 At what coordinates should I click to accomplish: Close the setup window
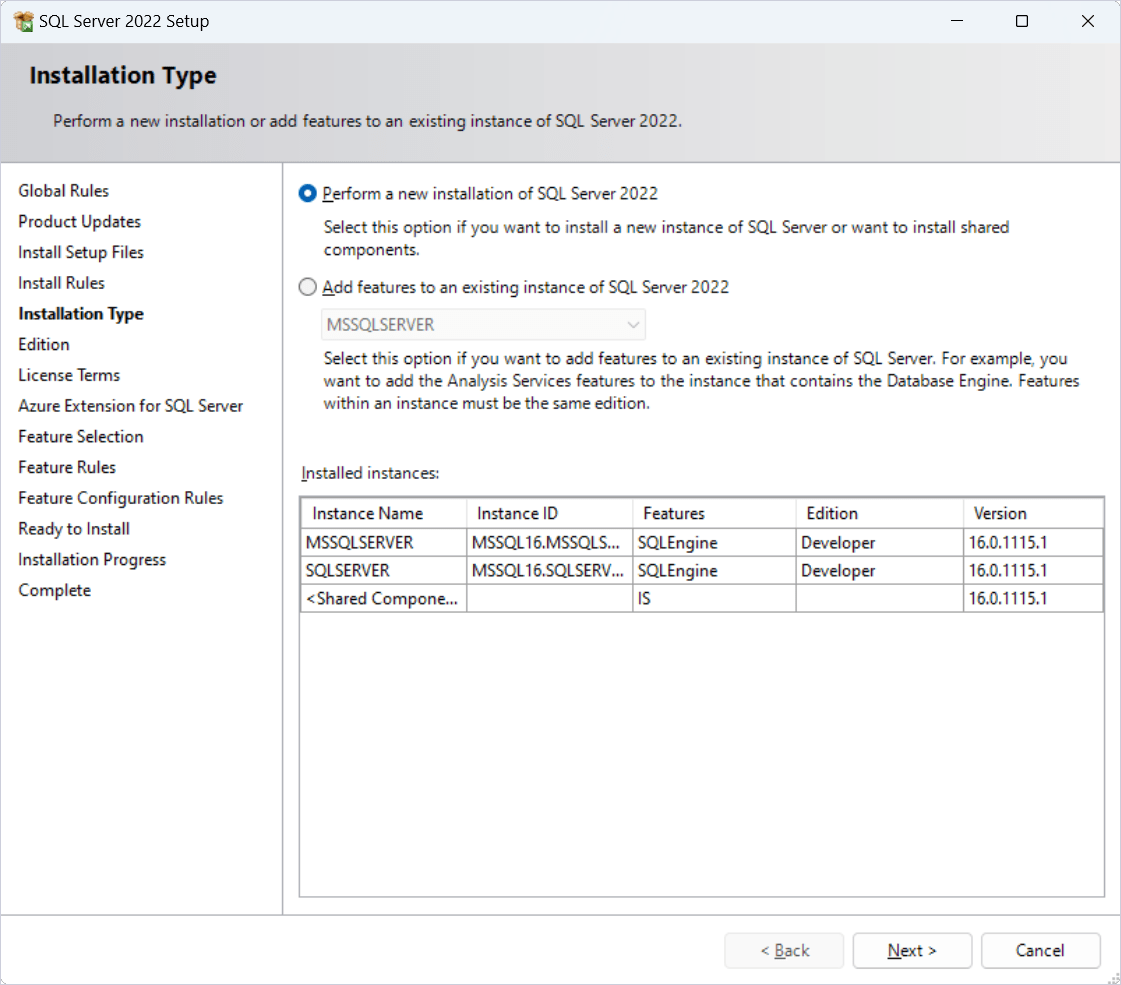1087,21
